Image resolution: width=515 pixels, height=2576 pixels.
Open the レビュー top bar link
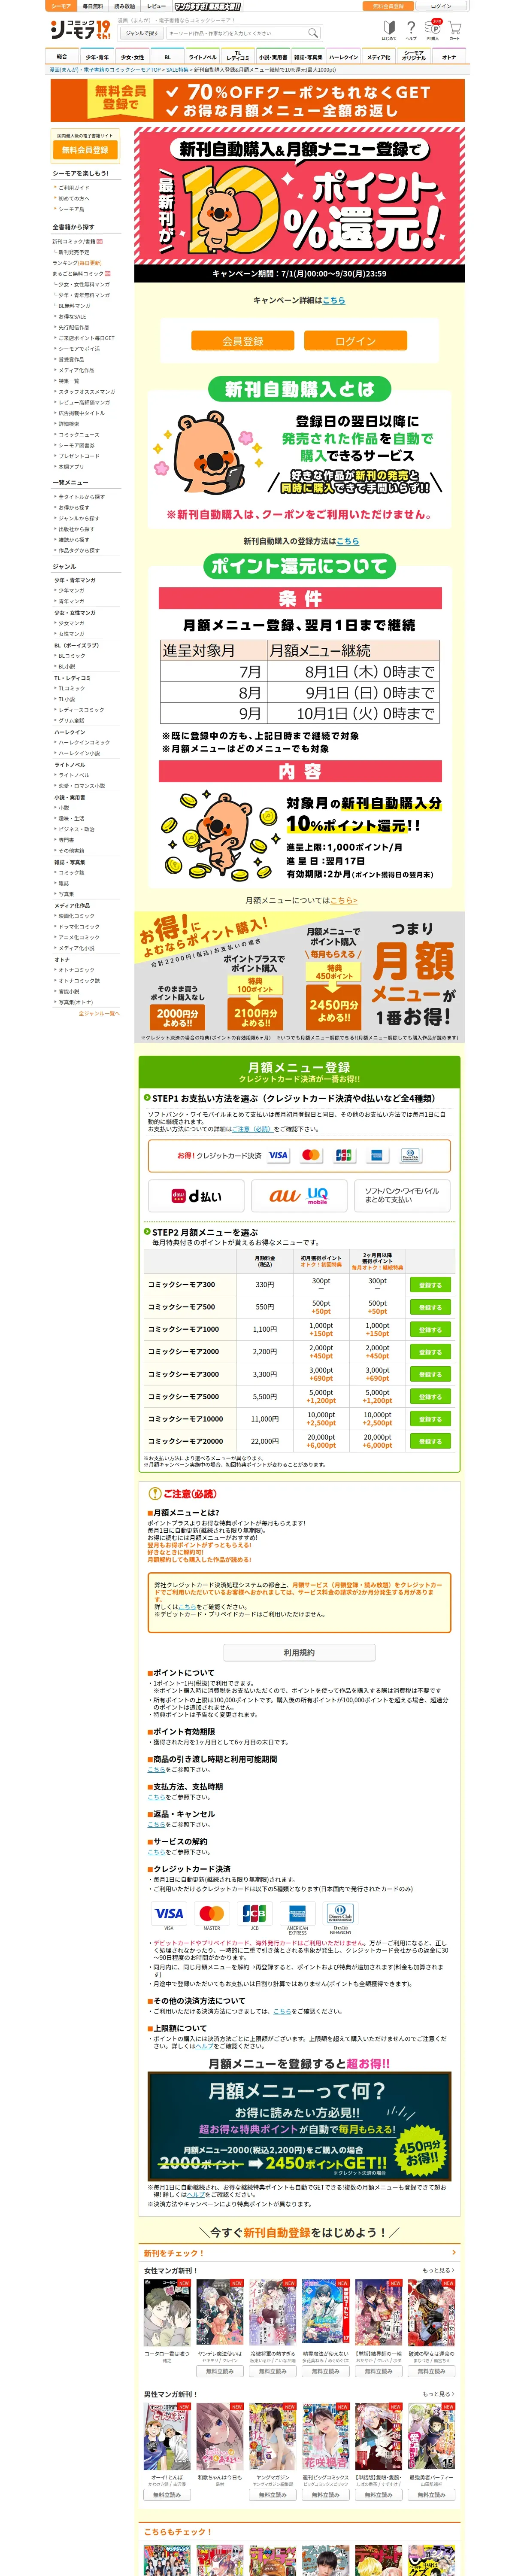click(156, 6)
